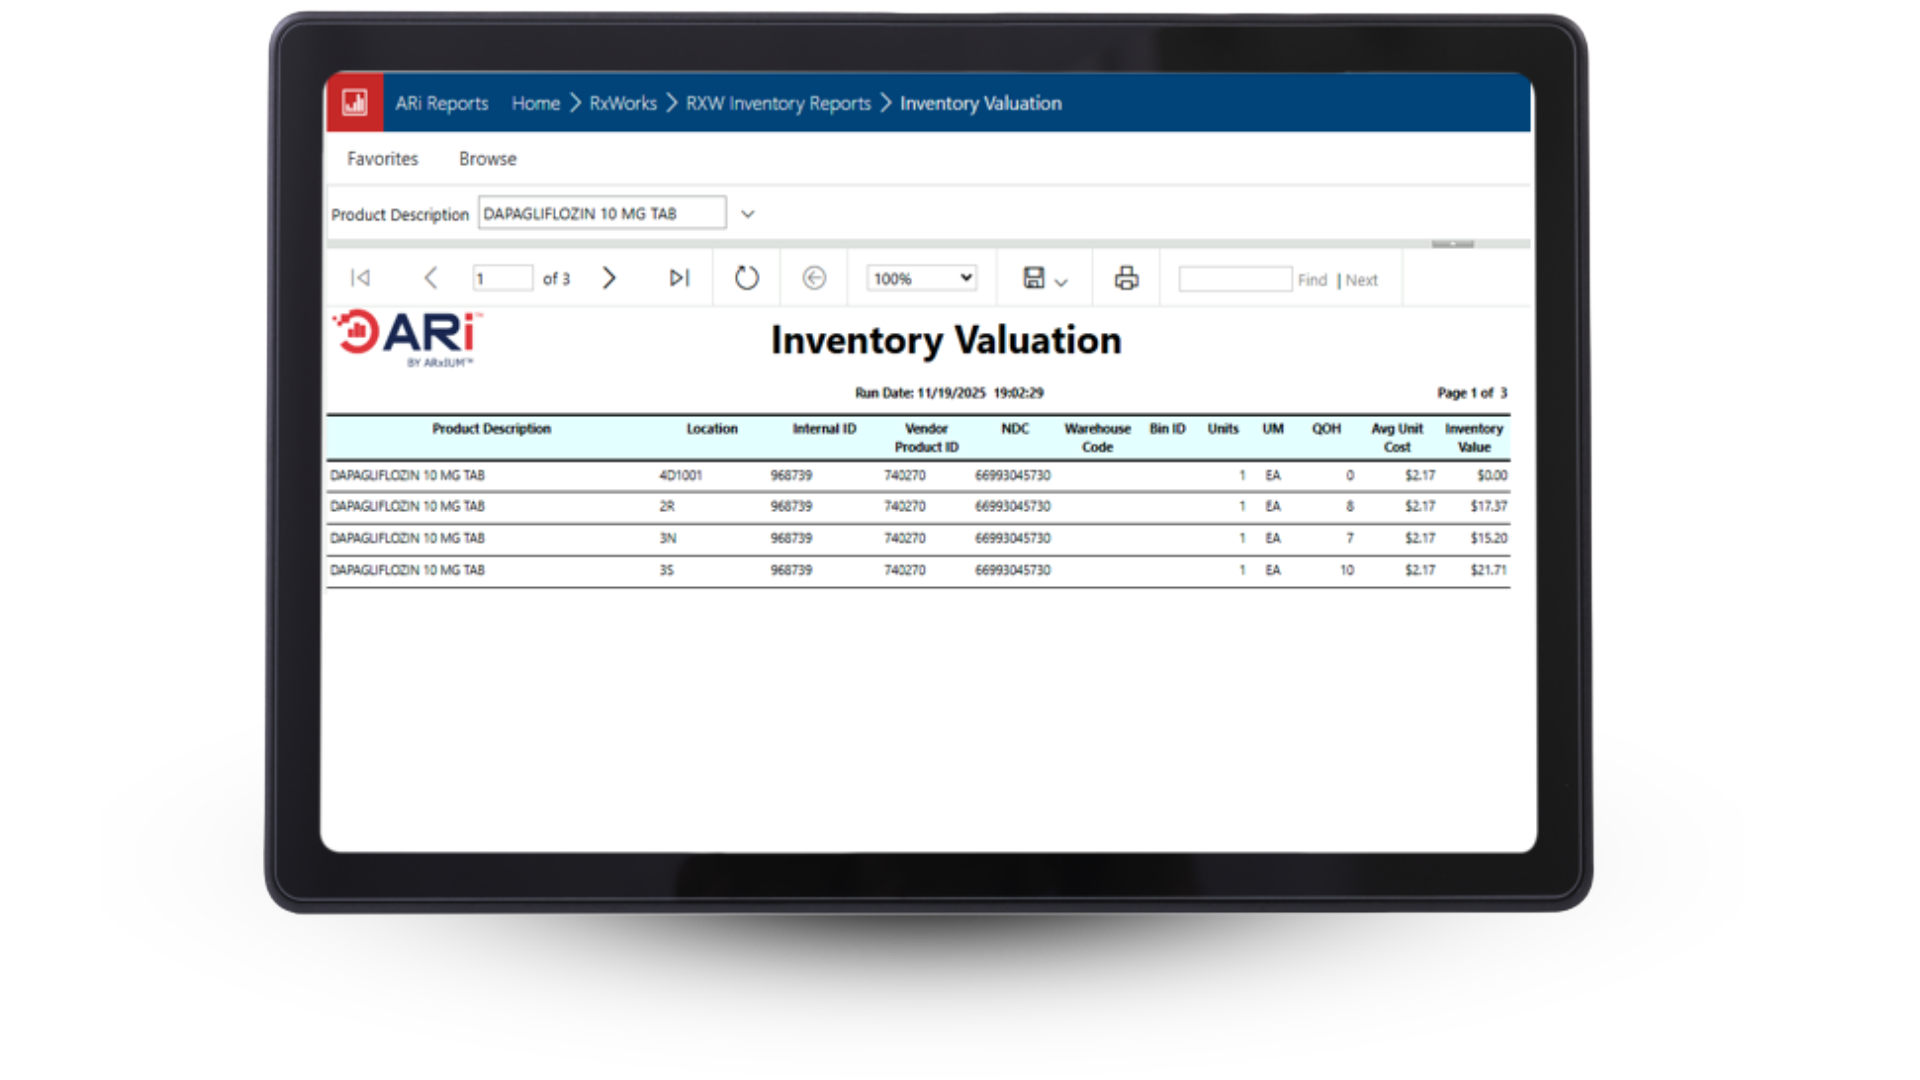Open the RxWorks breadcrumb link
This screenshot has width=1920, height=1080.
coord(622,103)
